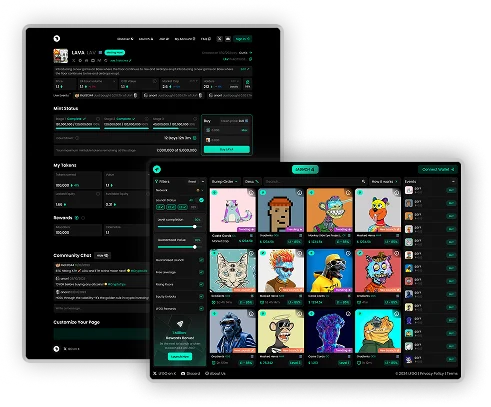Click the round green logo in front window
This screenshot has height=407, width=491.
coord(157,169)
